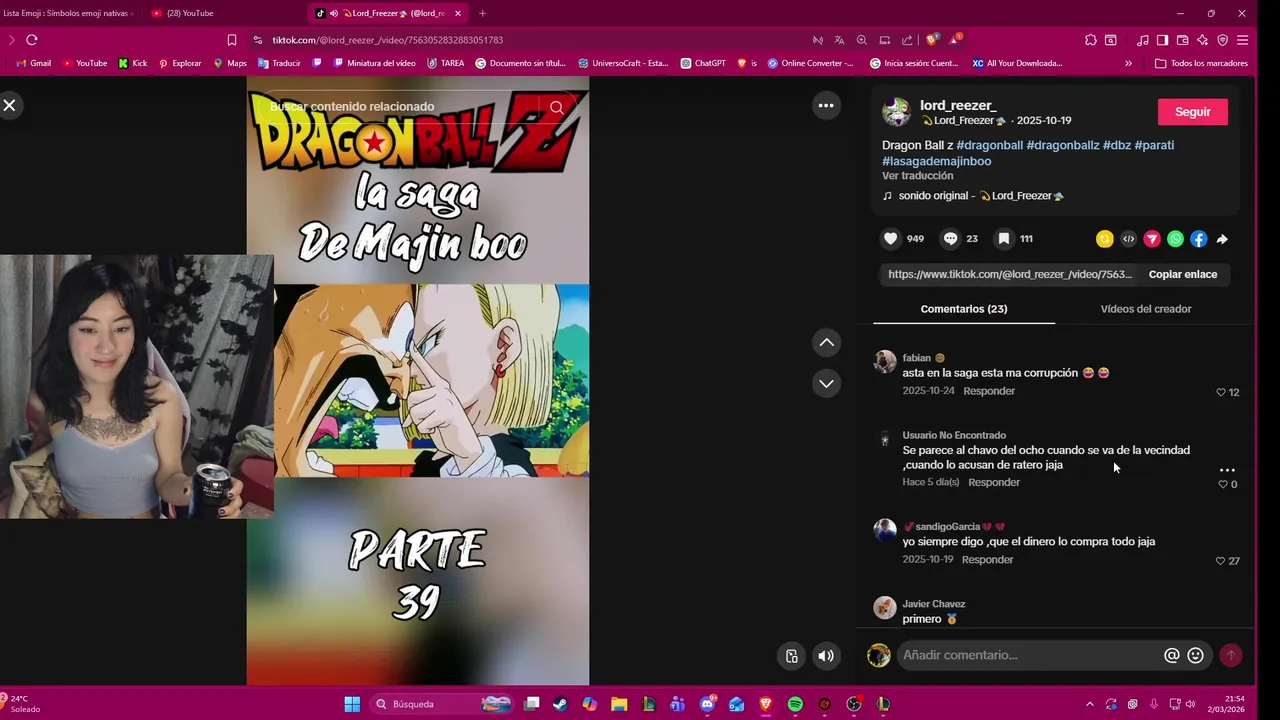This screenshot has width=1280, height=720.
Task: Click the Añadir comentario input field
Action: 1030,655
